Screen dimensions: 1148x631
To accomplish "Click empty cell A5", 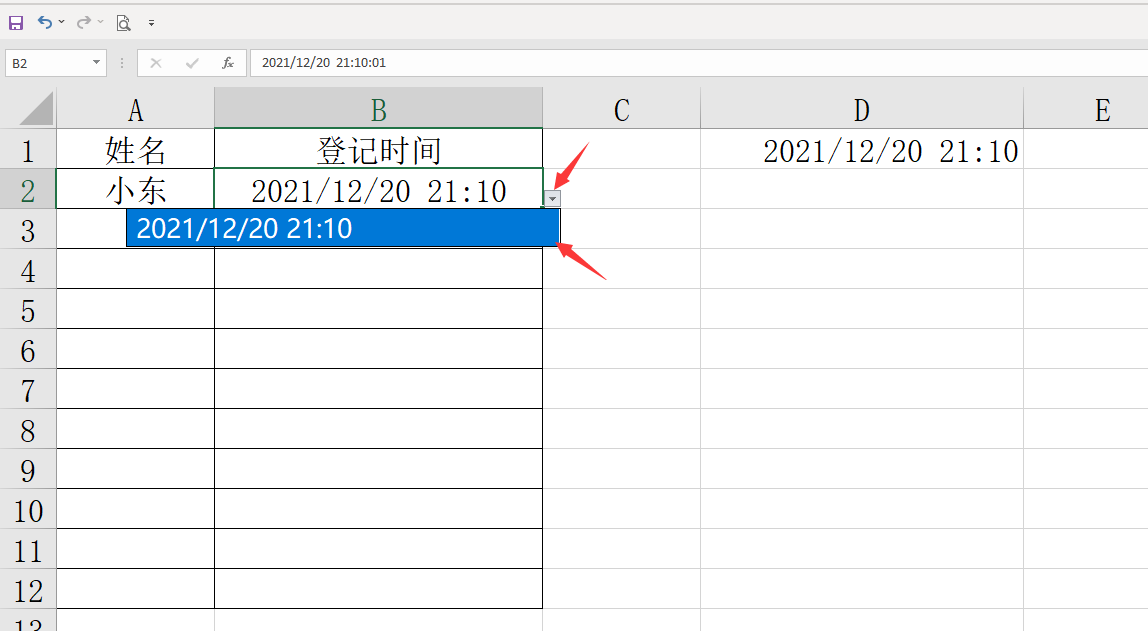I will coord(135,309).
